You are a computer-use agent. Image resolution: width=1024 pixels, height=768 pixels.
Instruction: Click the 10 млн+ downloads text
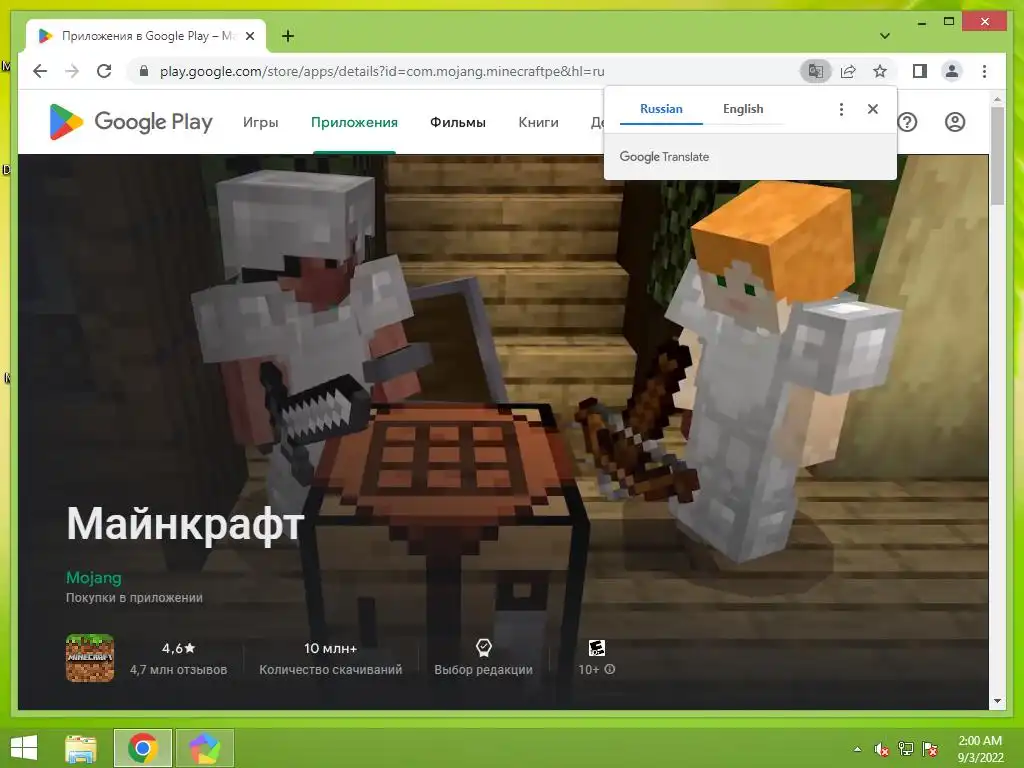[330, 648]
